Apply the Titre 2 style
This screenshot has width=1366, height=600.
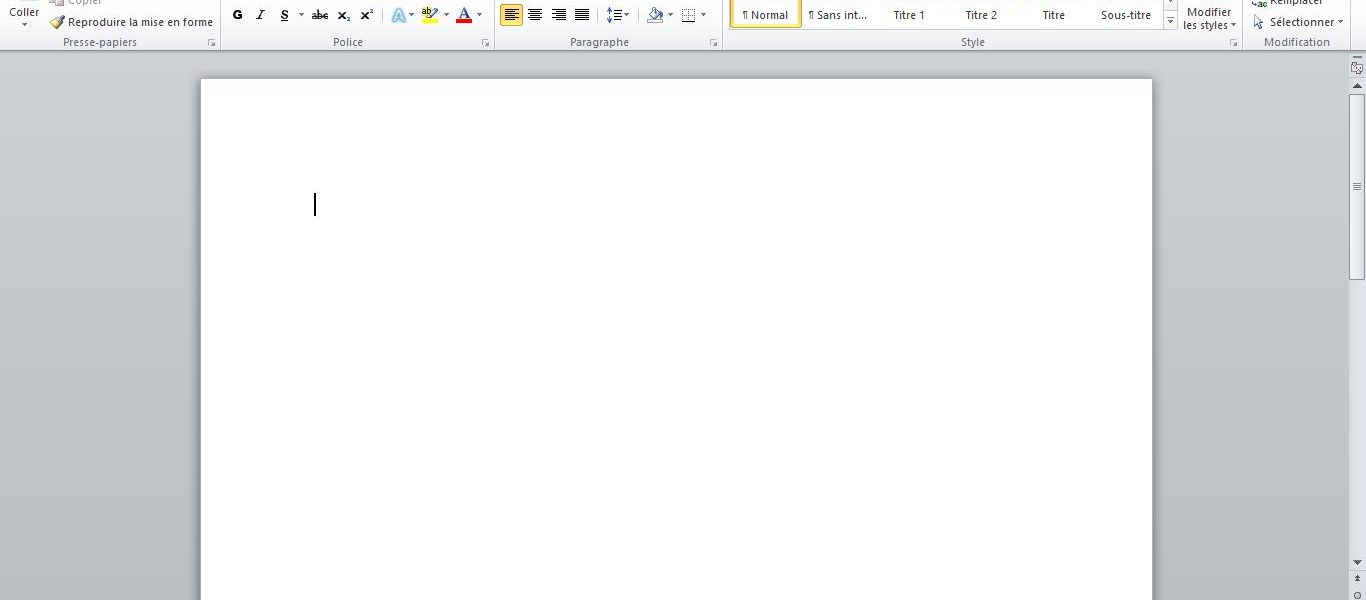[981, 14]
